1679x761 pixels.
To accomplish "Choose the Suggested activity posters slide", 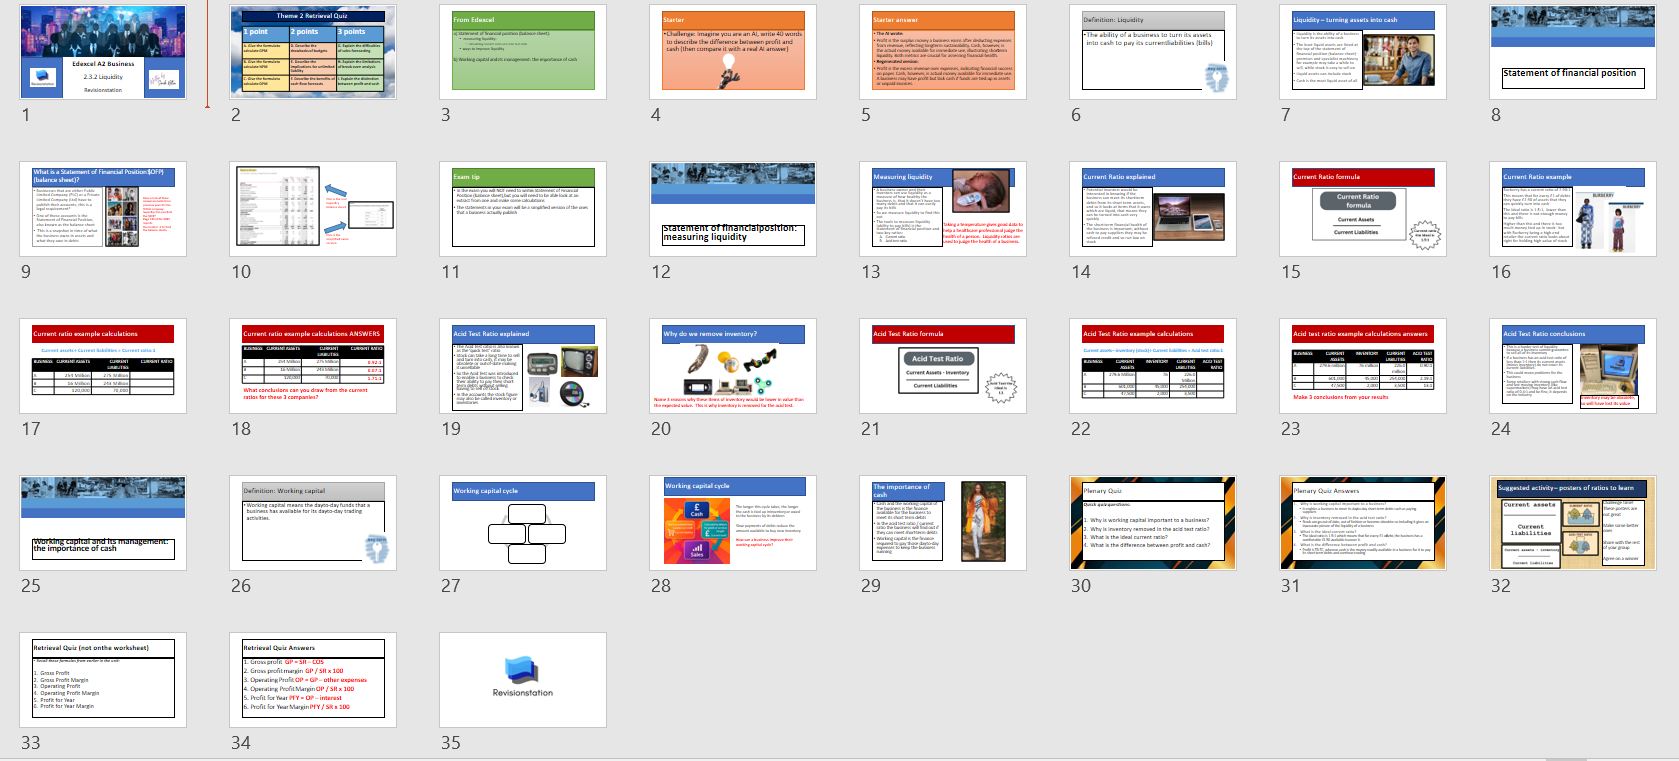I will (x=1573, y=523).
